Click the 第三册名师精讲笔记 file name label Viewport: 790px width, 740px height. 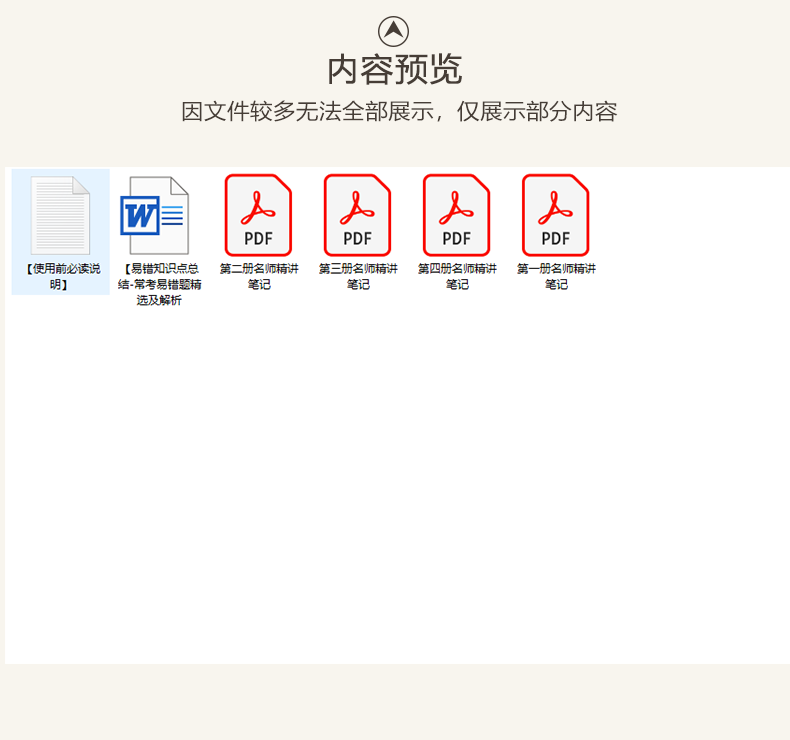coord(358,277)
